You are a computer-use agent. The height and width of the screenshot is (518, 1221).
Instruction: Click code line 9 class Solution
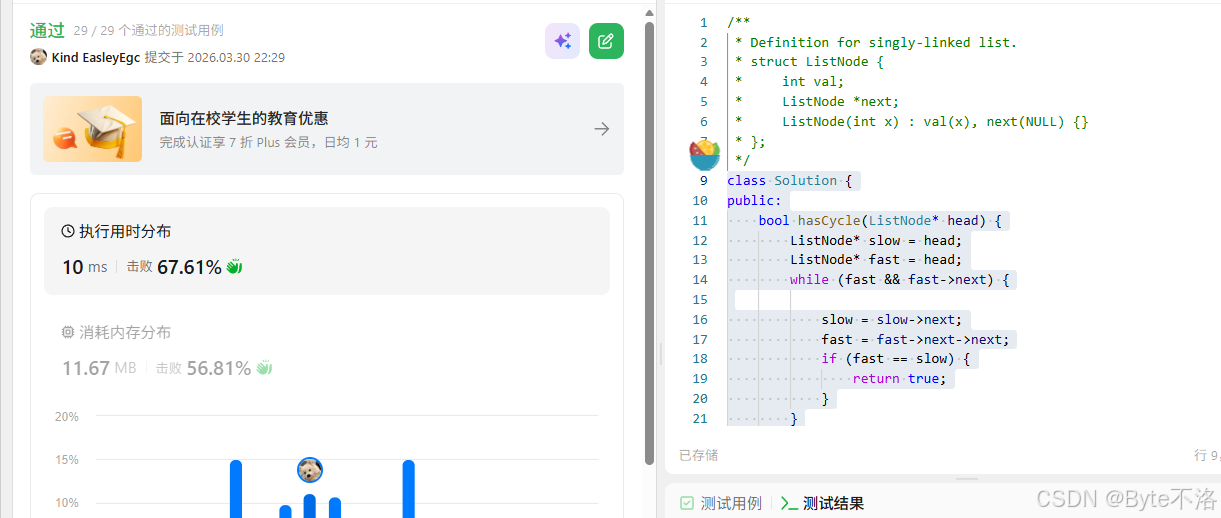[x=788, y=180]
